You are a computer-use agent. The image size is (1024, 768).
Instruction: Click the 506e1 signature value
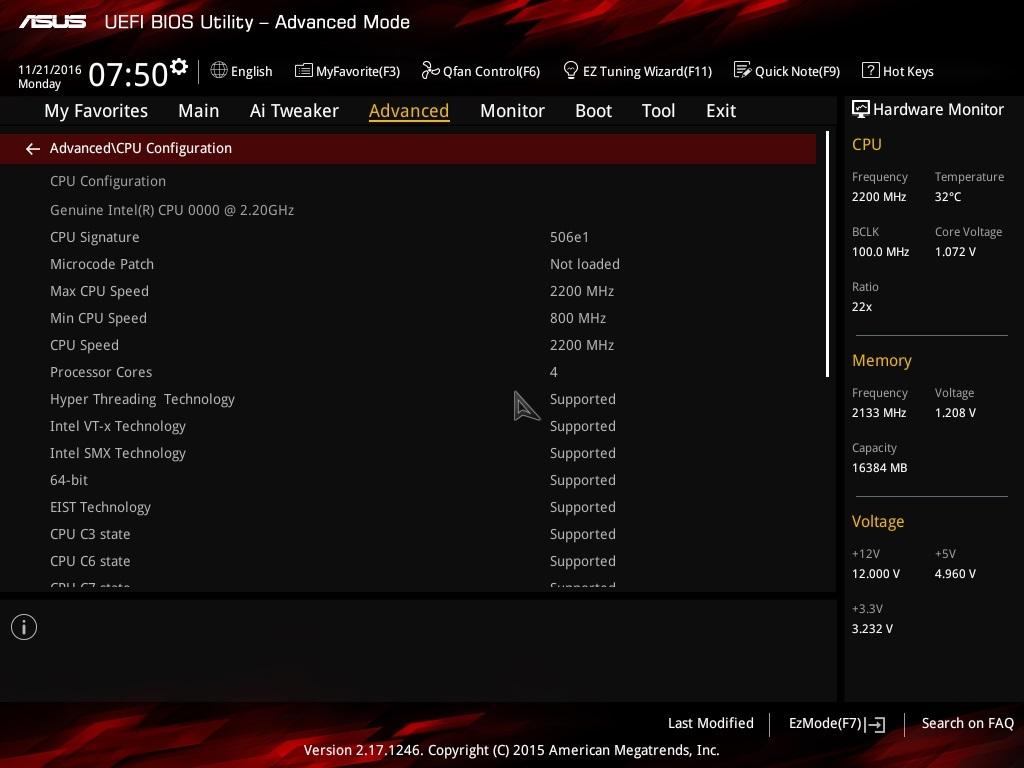point(569,237)
